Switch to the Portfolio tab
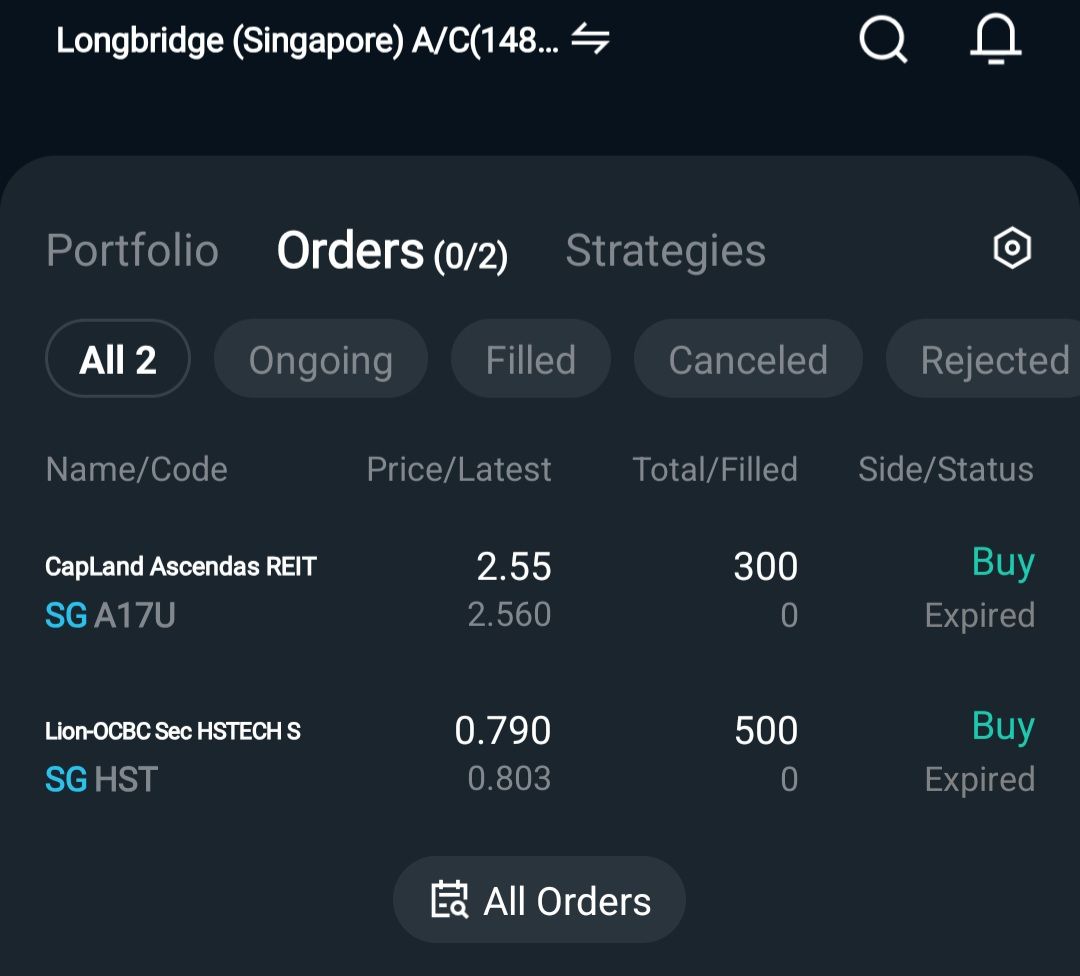The height and width of the screenshot is (976, 1080). pos(132,250)
